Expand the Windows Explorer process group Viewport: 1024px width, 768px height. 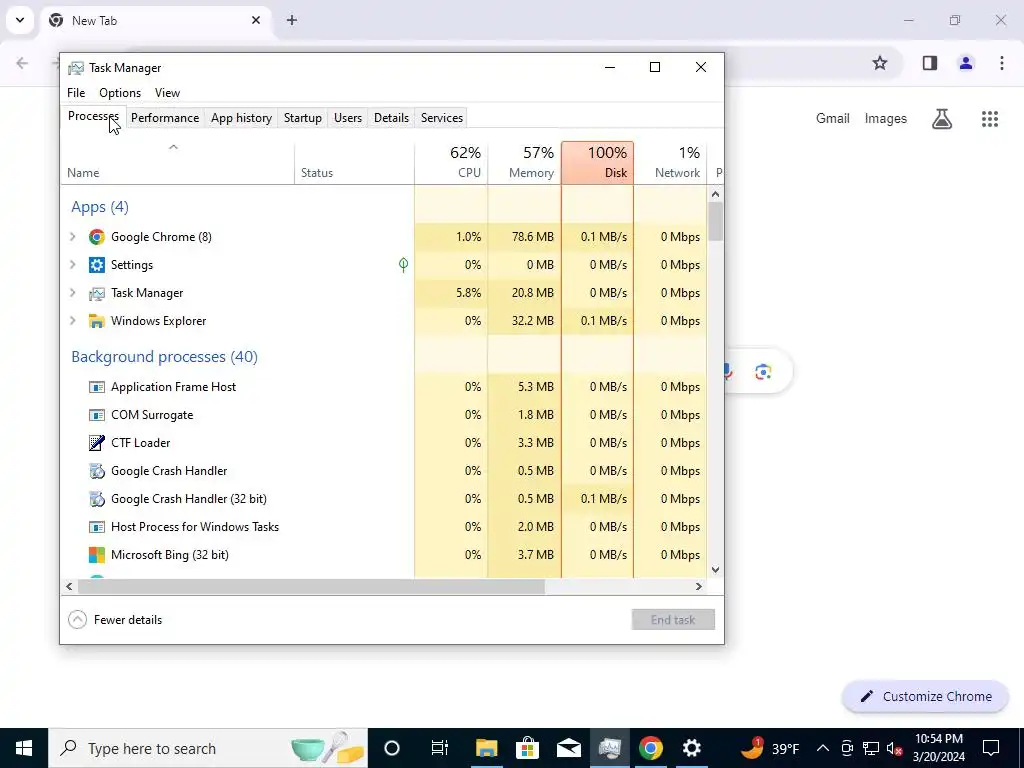coord(73,321)
